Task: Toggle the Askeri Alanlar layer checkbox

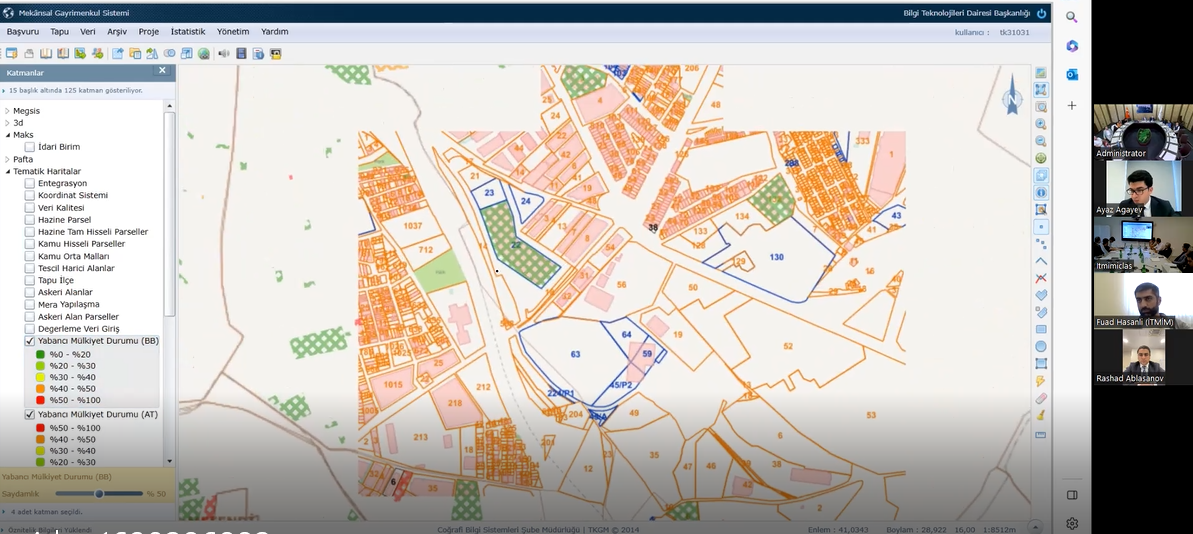Action: (x=30, y=292)
